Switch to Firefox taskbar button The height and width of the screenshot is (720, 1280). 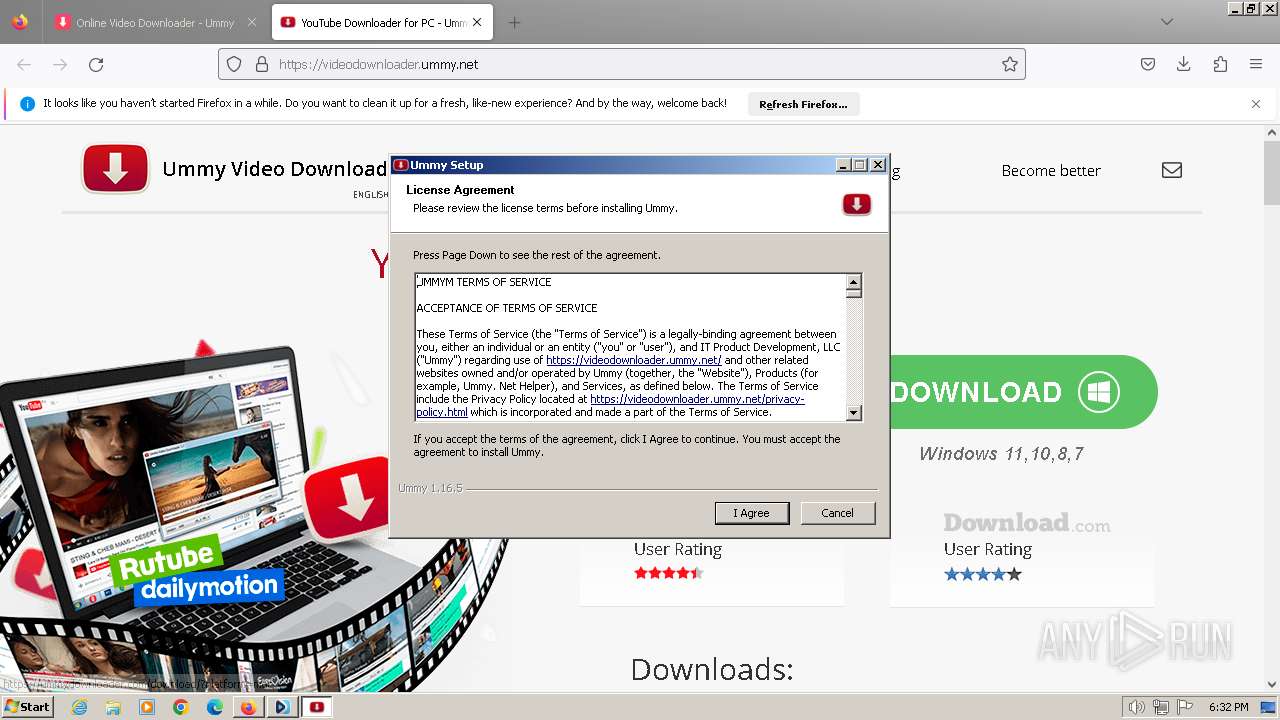point(248,707)
